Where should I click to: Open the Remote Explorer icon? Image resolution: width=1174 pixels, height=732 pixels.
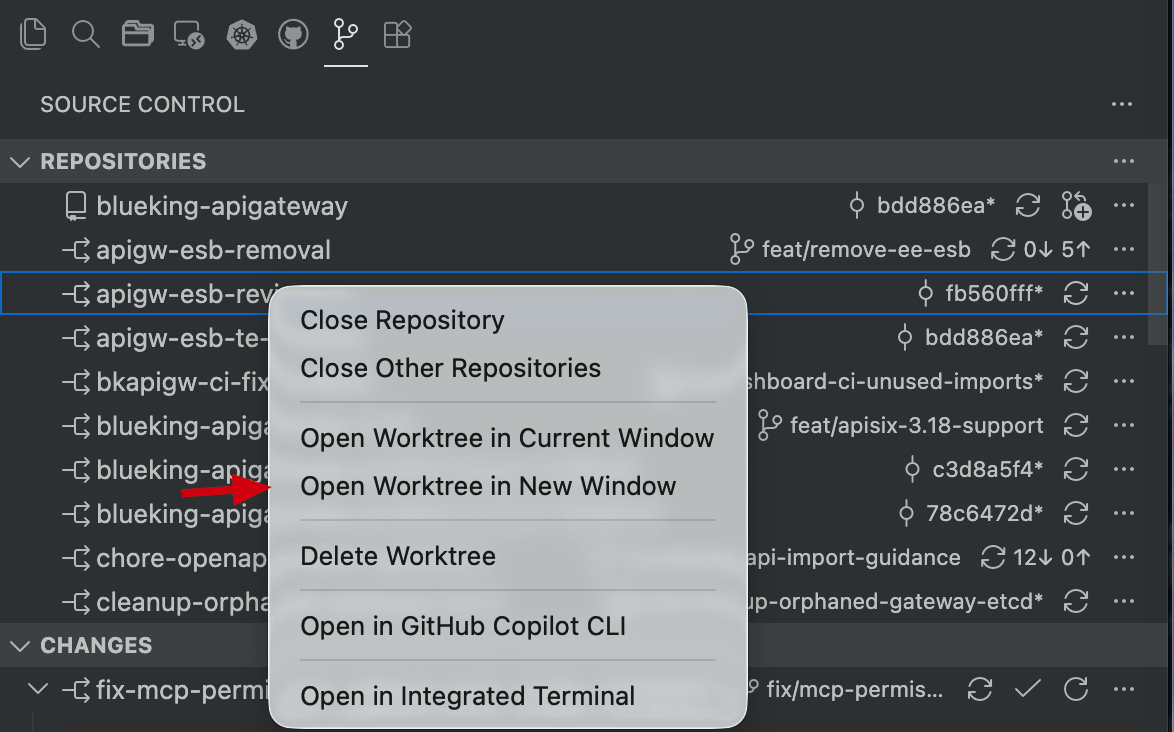pos(189,34)
